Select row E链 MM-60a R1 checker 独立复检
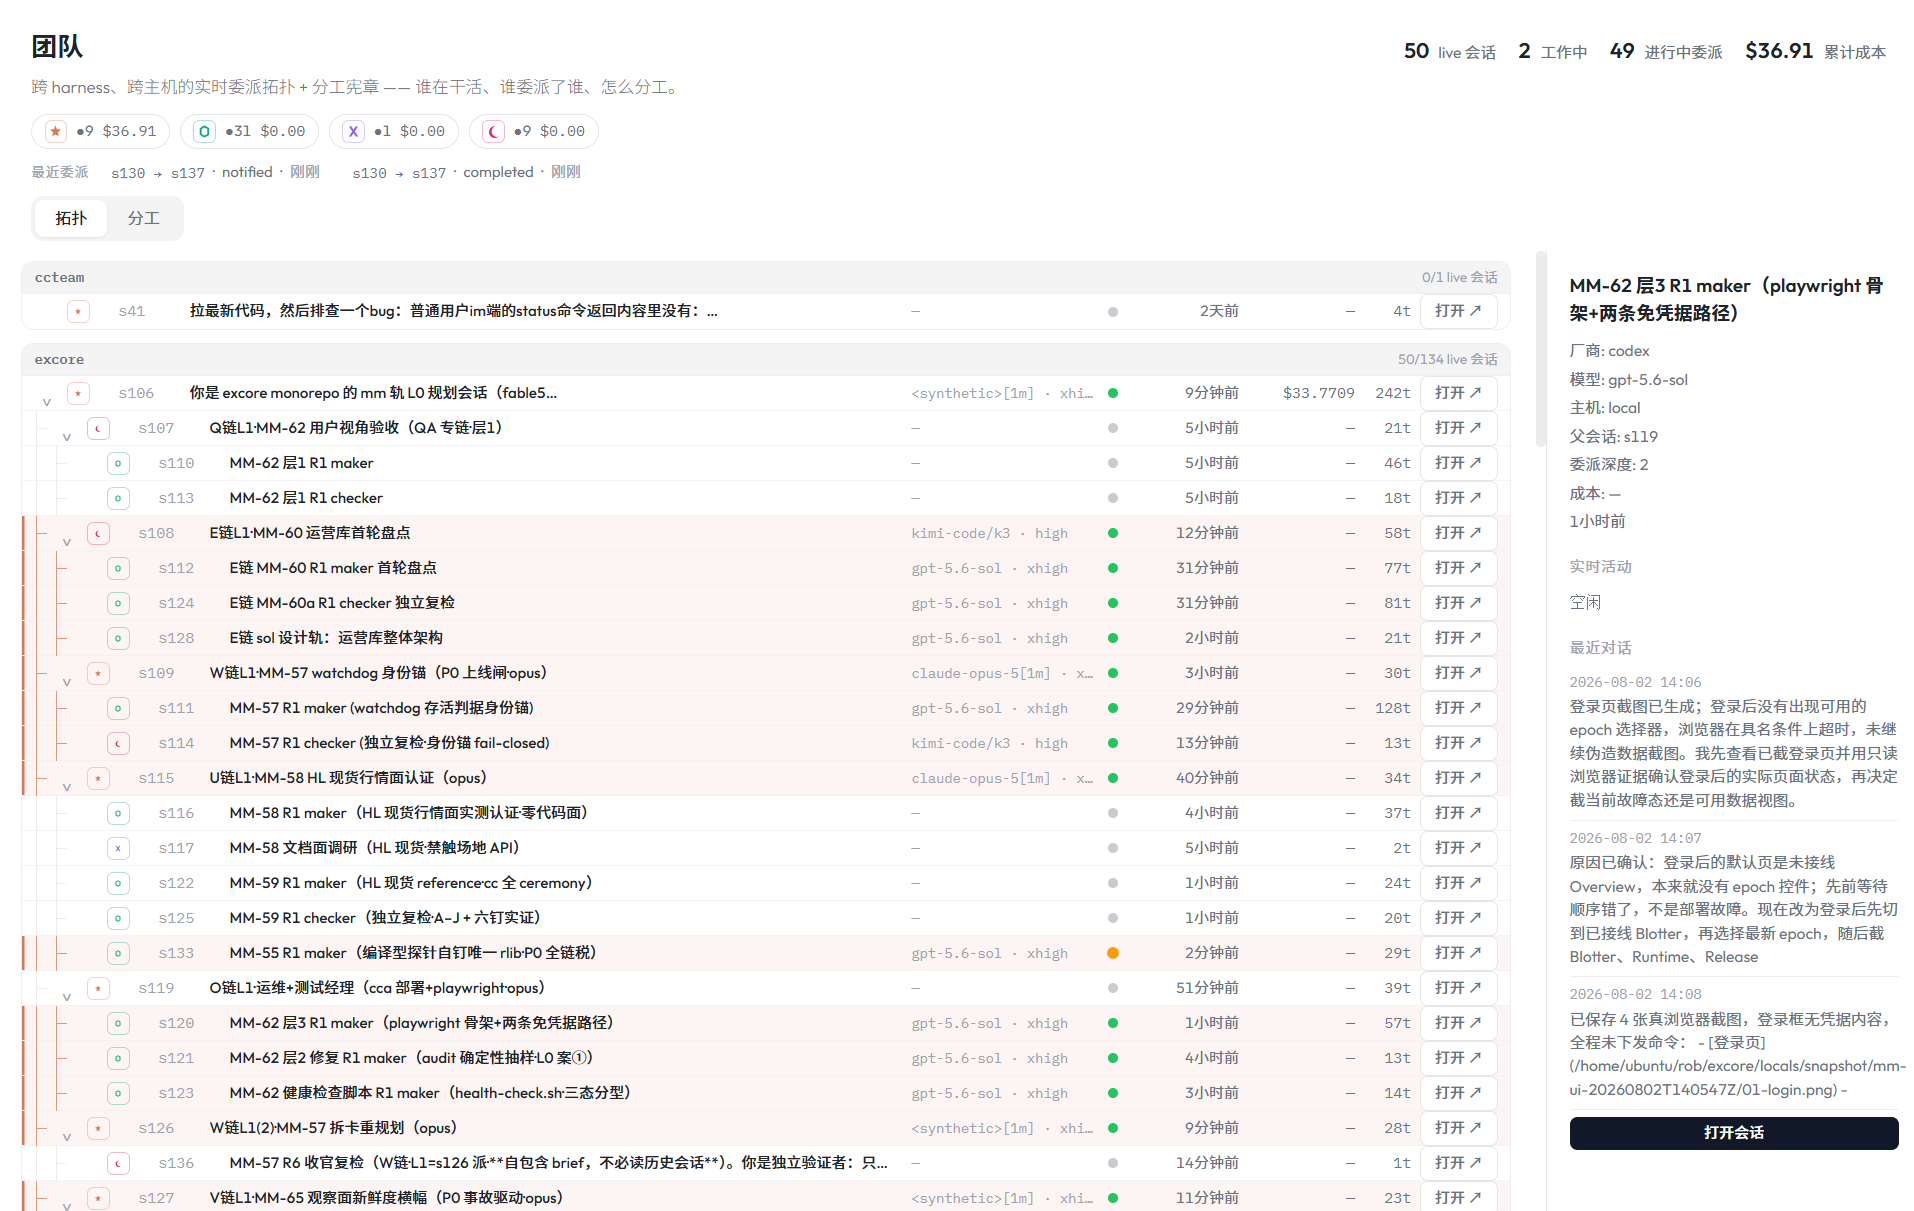This screenshot has width=1914, height=1211. coord(765,603)
